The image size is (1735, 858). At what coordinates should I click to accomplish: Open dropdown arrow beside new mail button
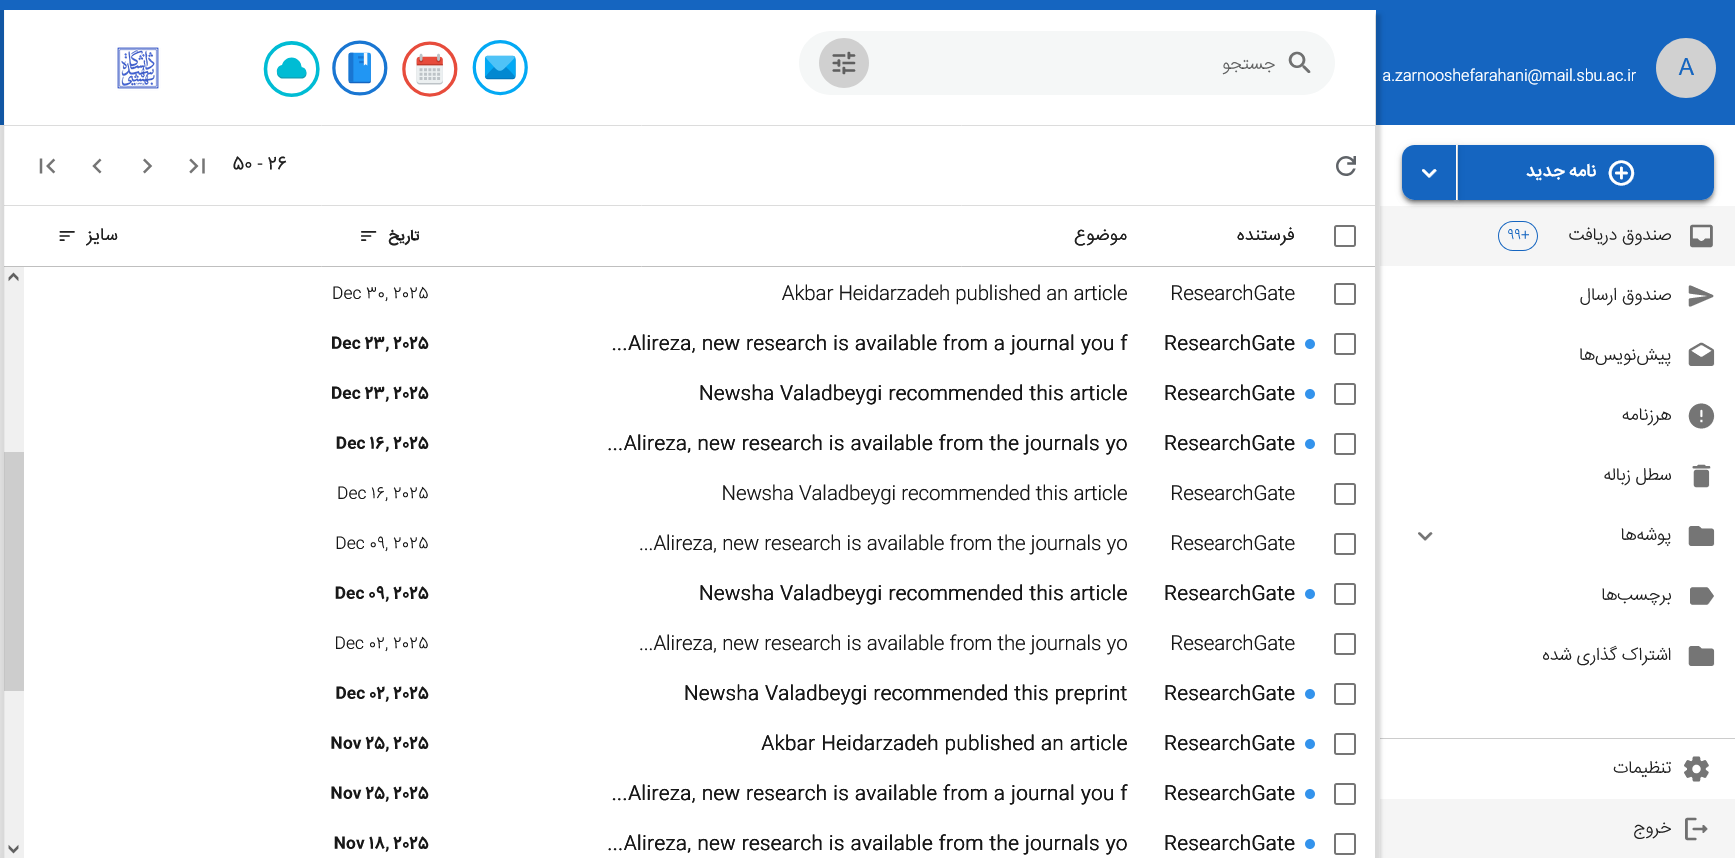(x=1429, y=173)
